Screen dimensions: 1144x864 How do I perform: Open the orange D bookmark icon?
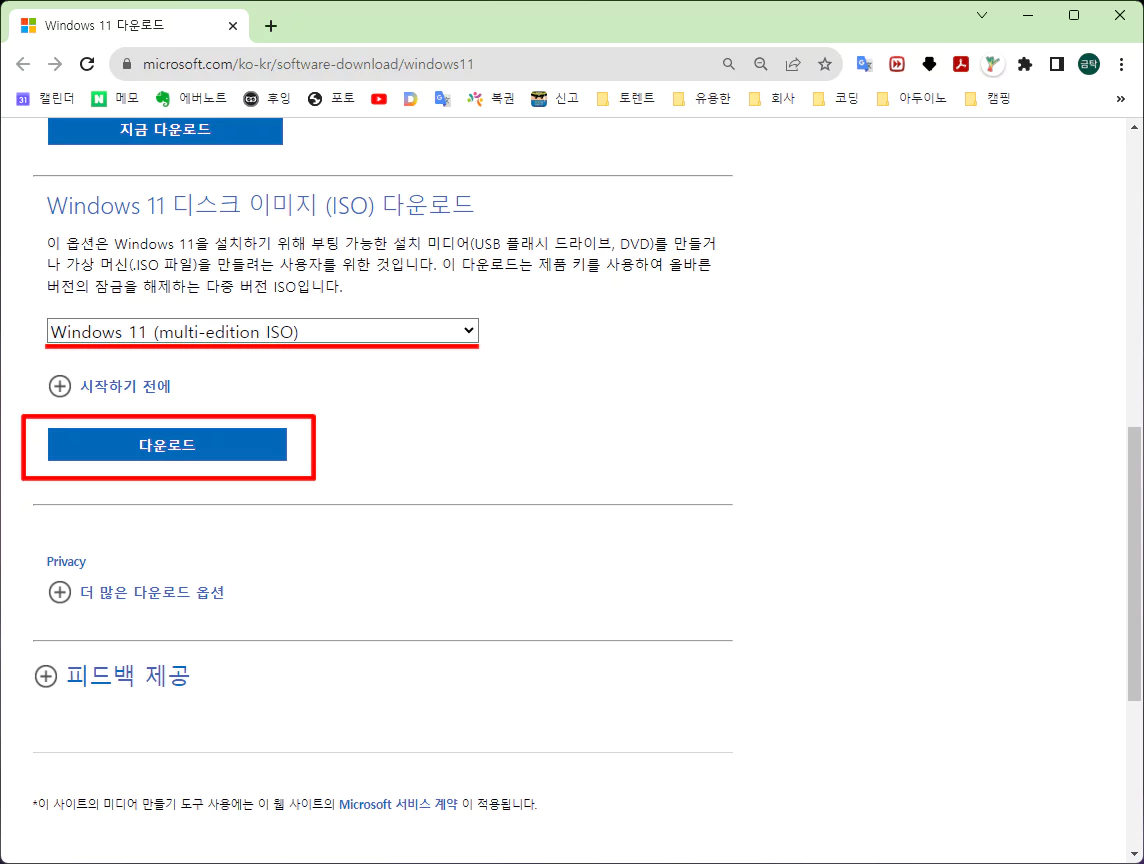[x=410, y=99]
